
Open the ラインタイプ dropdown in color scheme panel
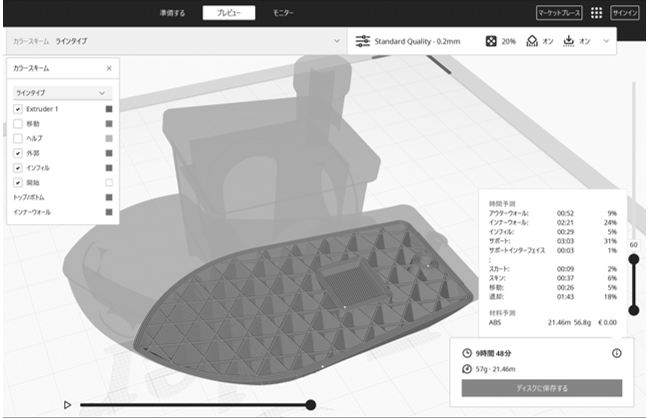tap(62, 93)
